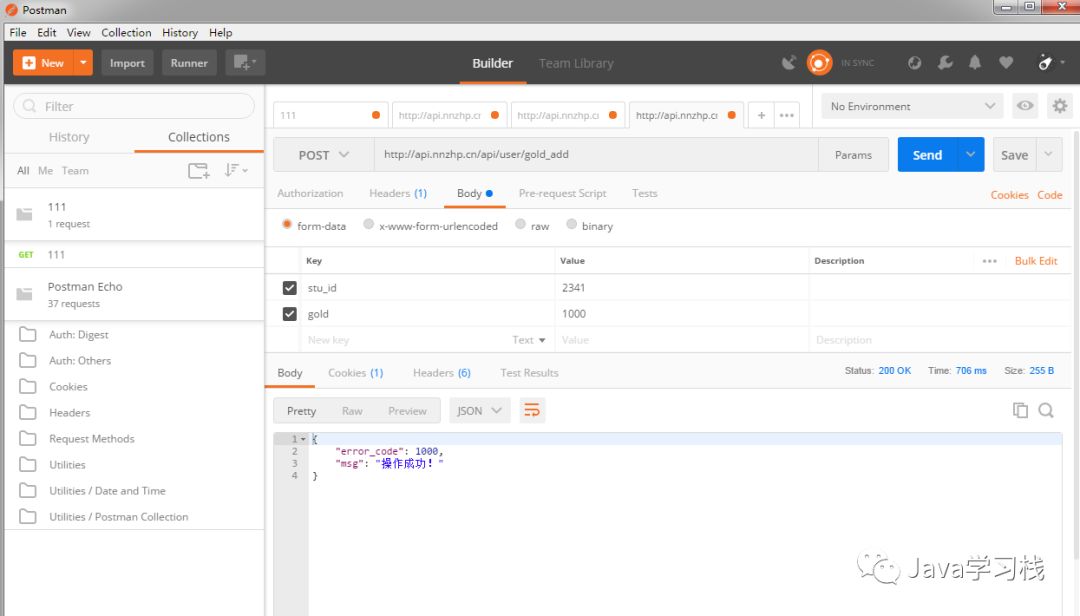Image resolution: width=1080 pixels, height=616 pixels.
Task: Click the Params button
Action: tap(853, 155)
